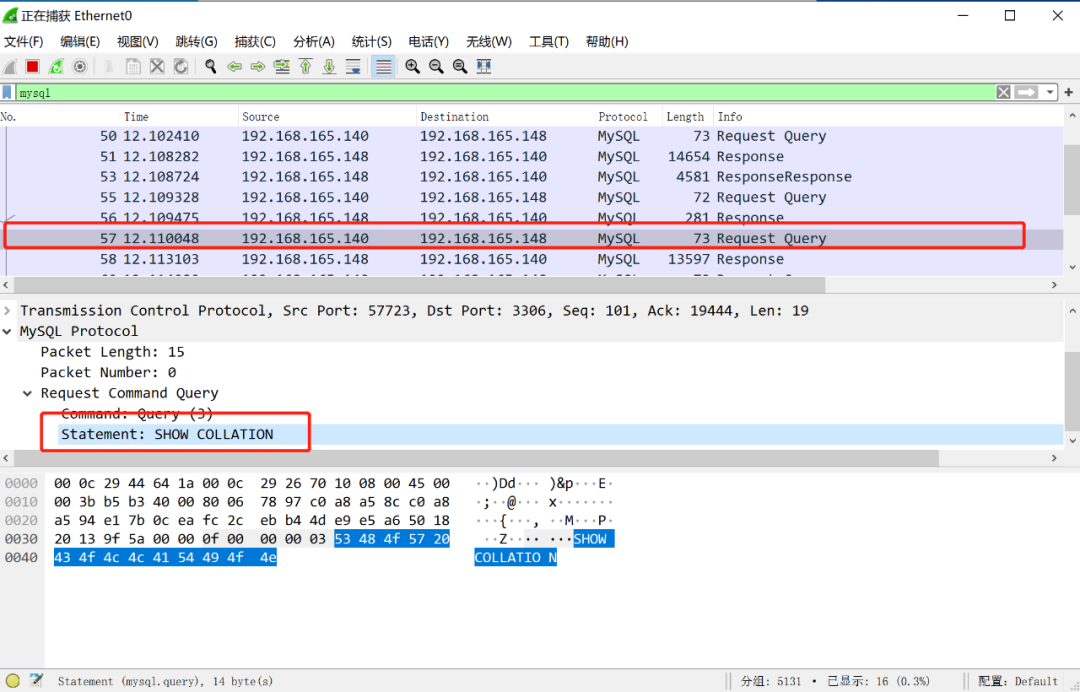Collapse the MySQL Protocol tree node
The image size is (1080, 692).
point(8,331)
